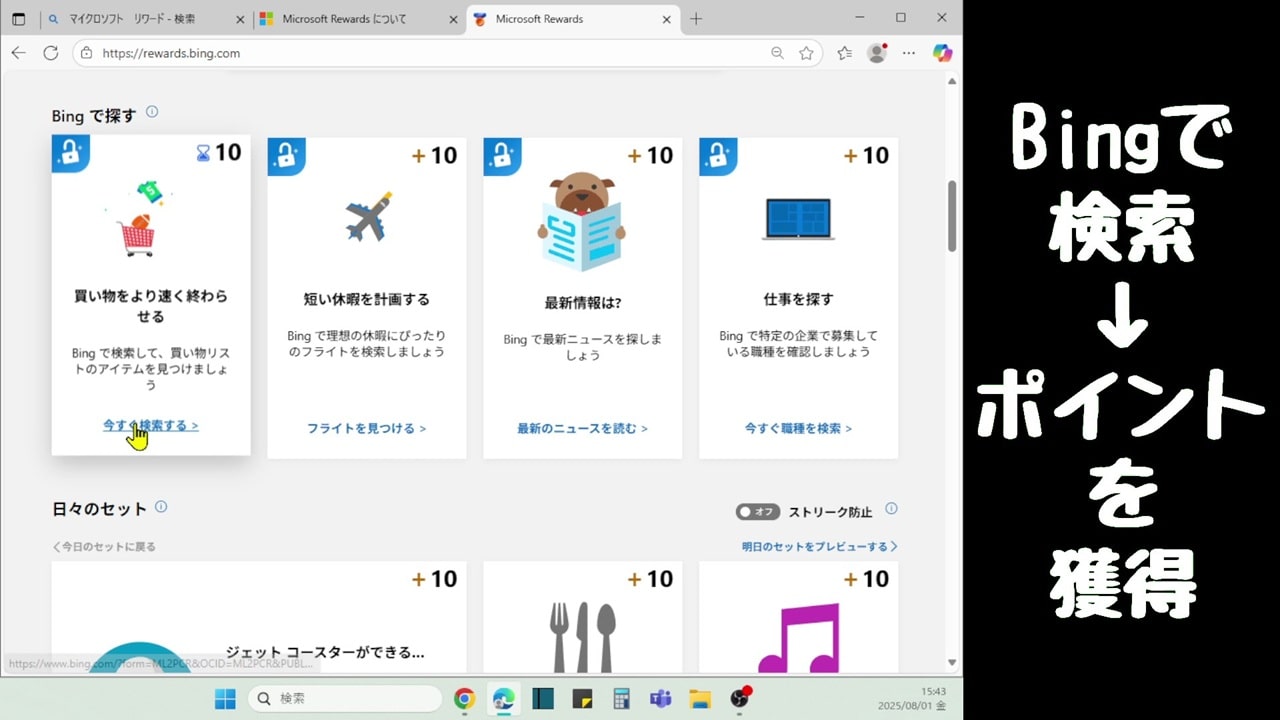
Task: Open Google Chrome from taskbar
Action: pos(464,698)
